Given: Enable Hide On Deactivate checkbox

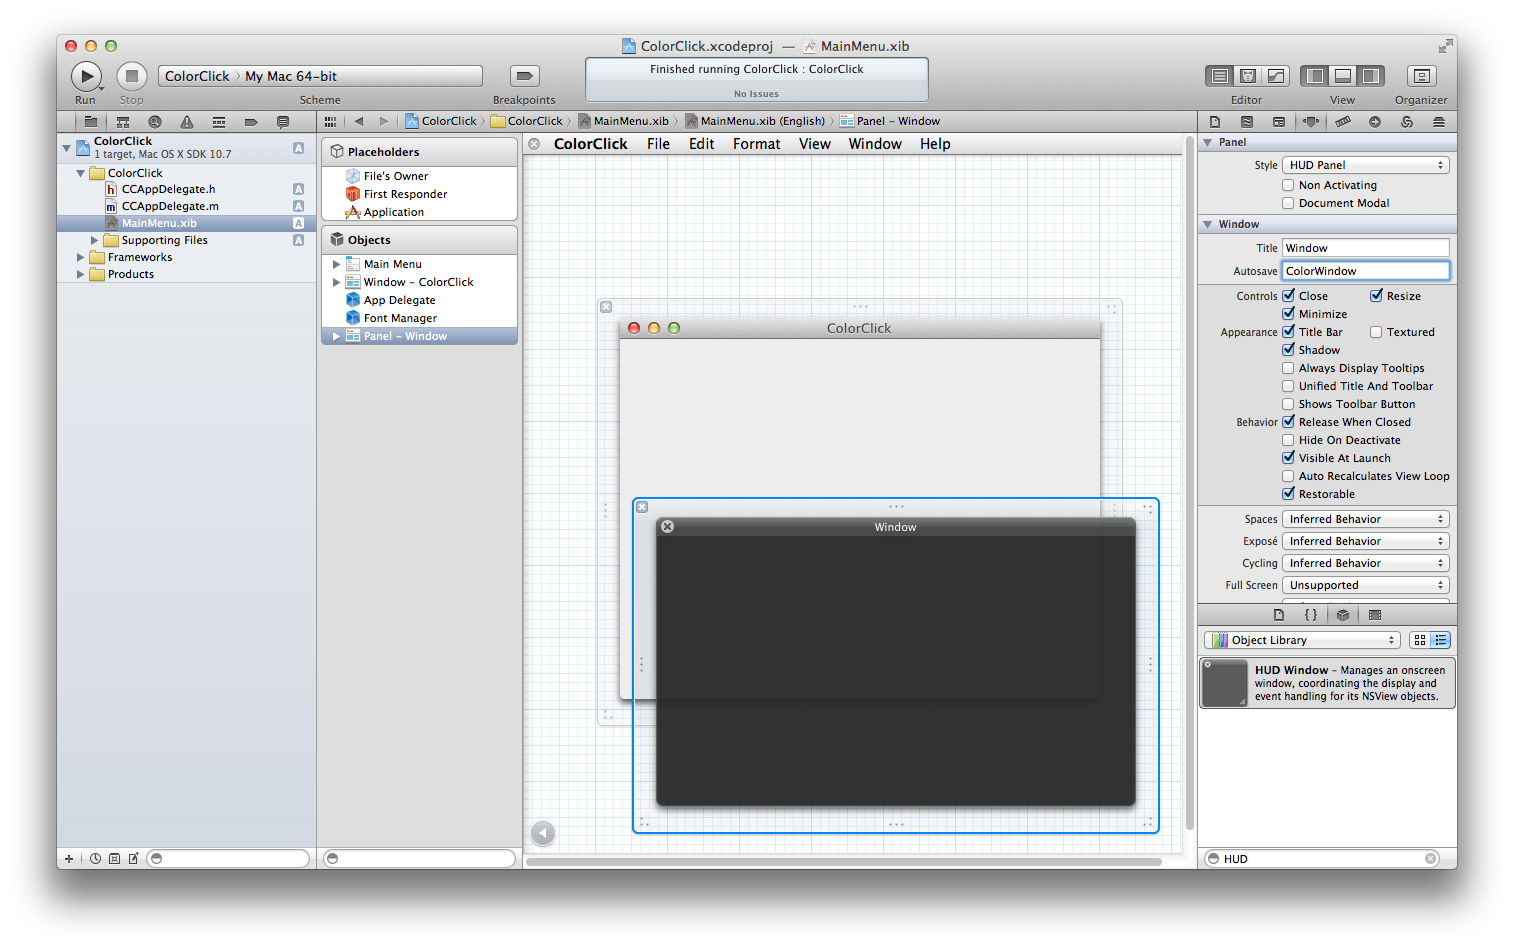Looking at the screenshot, I should (x=1288, y=440).
